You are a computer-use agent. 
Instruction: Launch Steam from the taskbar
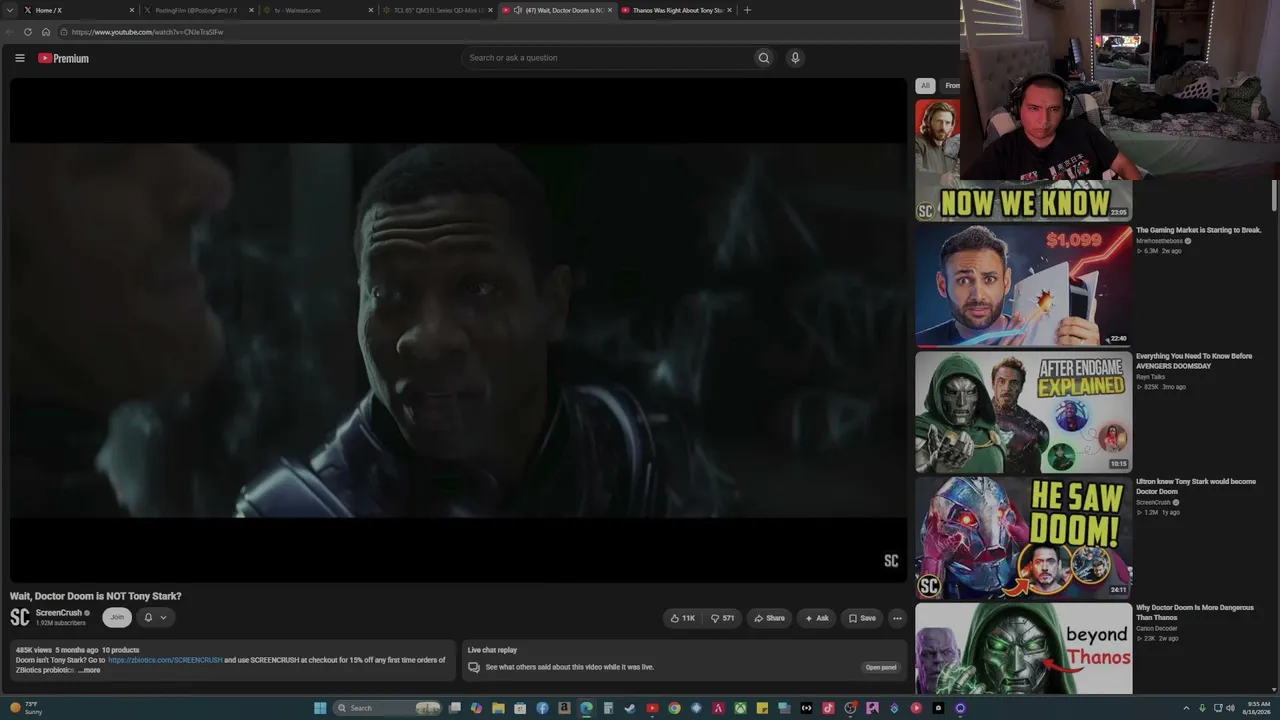click(630, 708)
